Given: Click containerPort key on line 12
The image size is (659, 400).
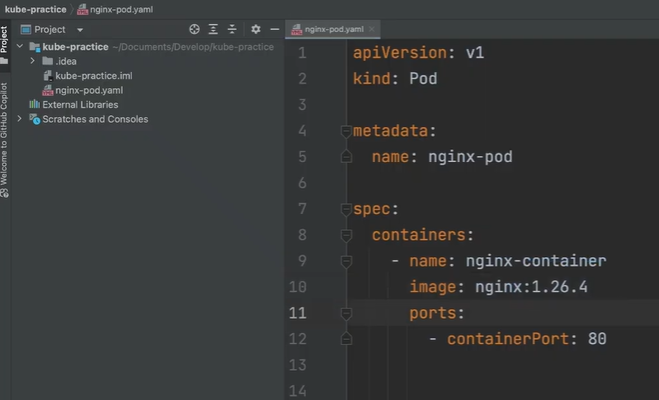Looking at the screenshot, I should (x=508, y=339).
